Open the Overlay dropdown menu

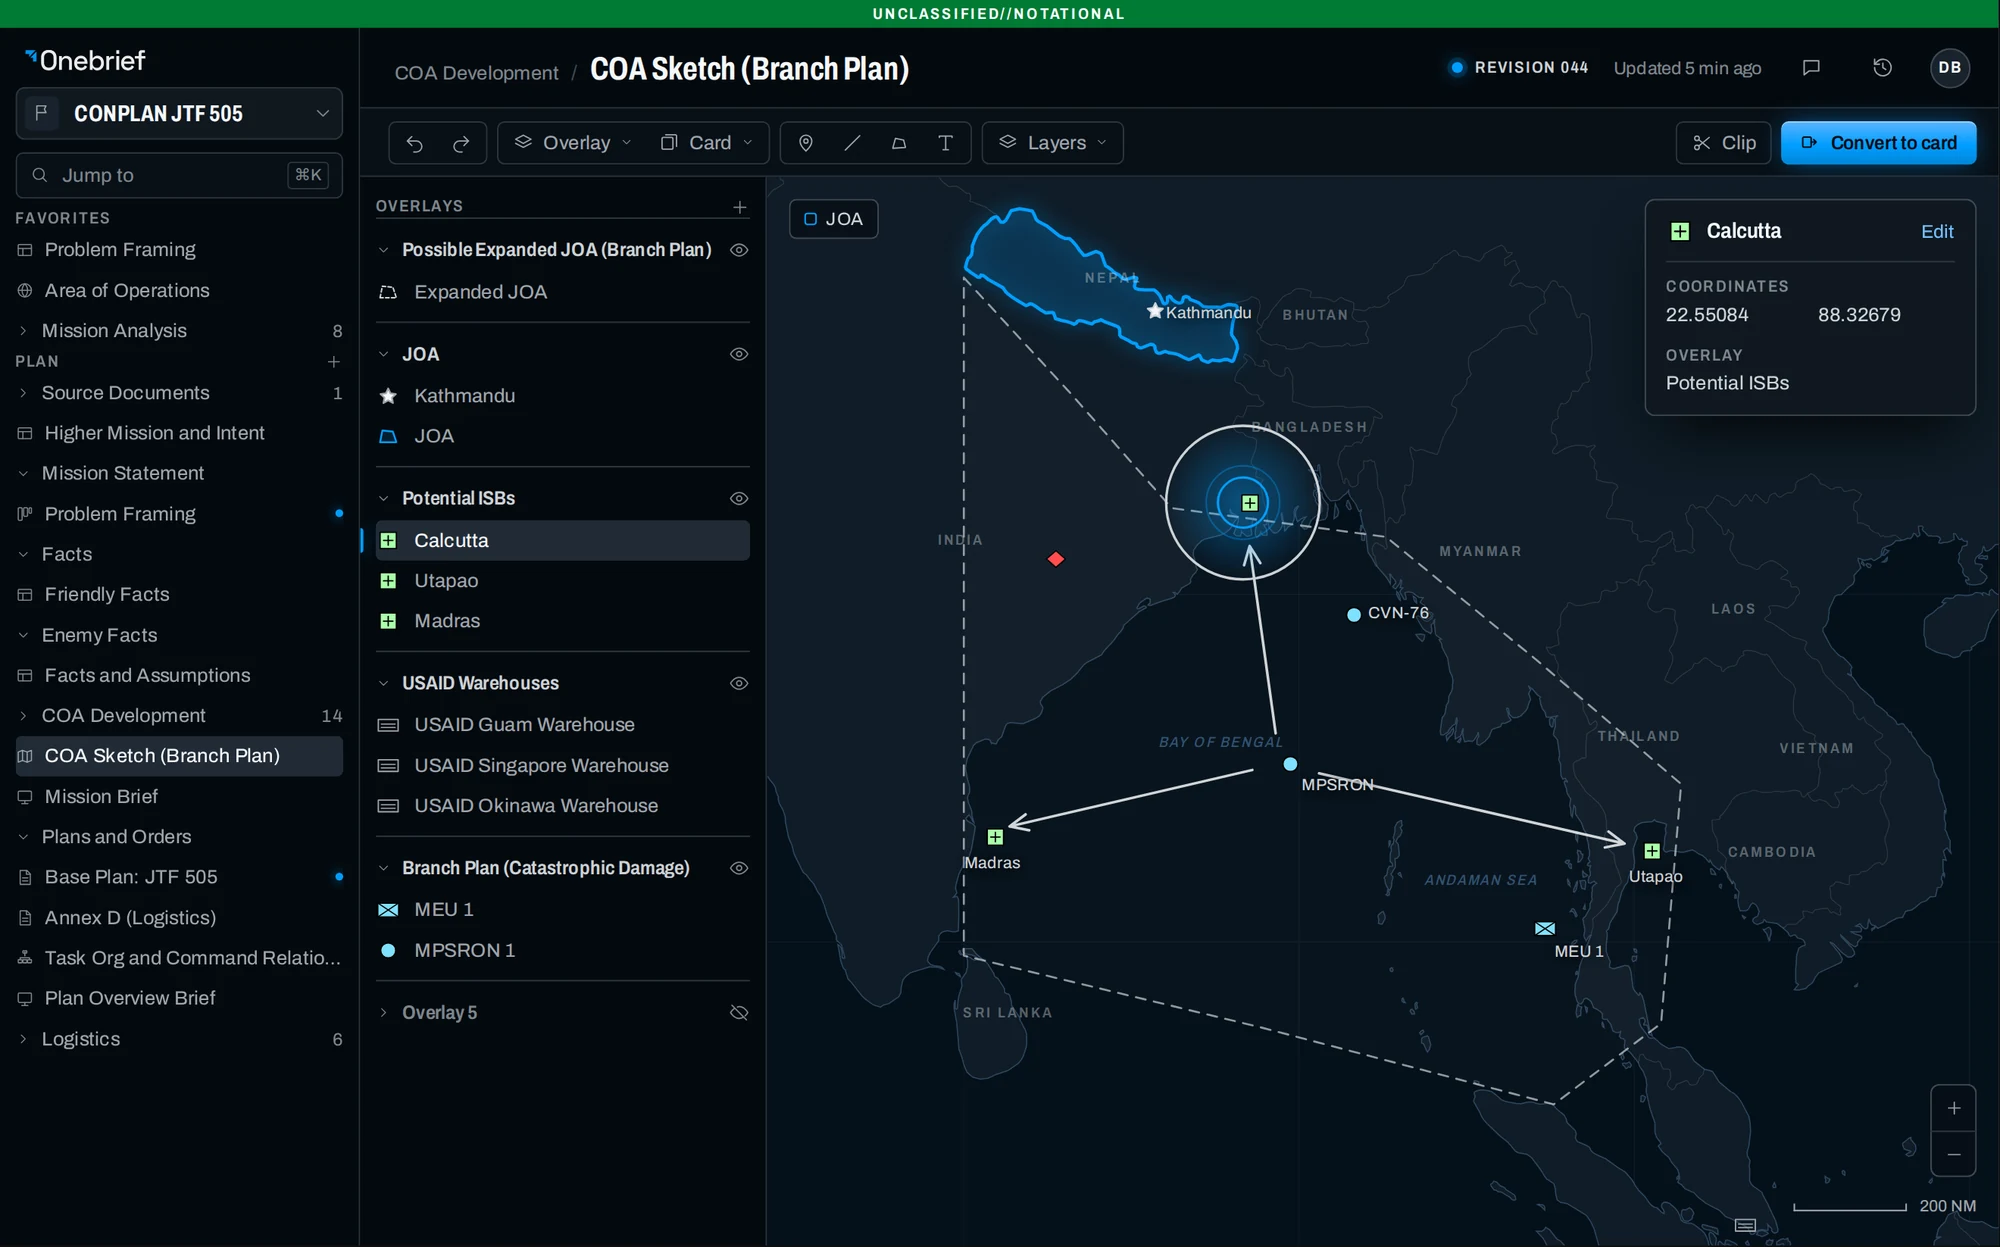pos(574,143)
